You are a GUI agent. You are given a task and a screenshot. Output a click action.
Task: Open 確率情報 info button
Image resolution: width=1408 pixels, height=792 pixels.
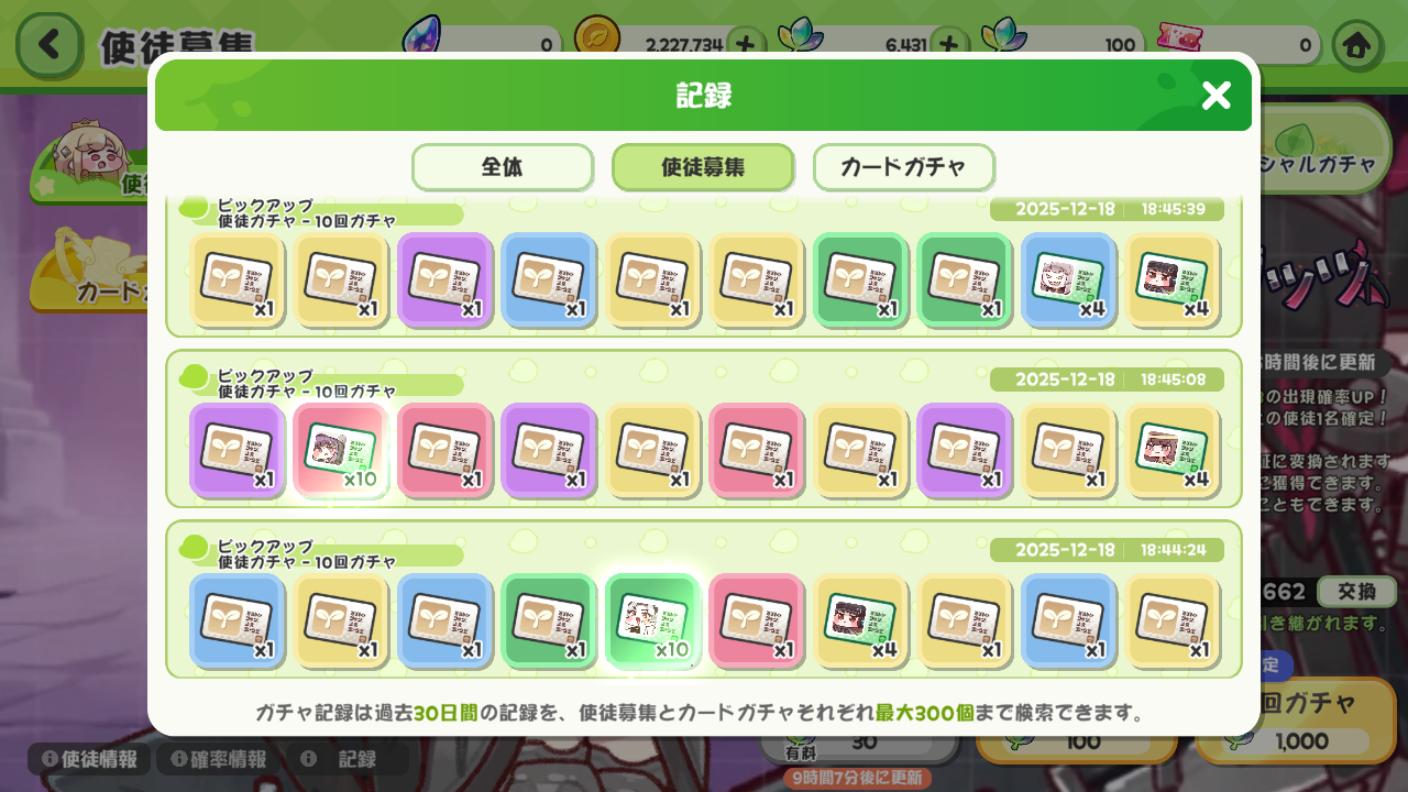[218, 759]
